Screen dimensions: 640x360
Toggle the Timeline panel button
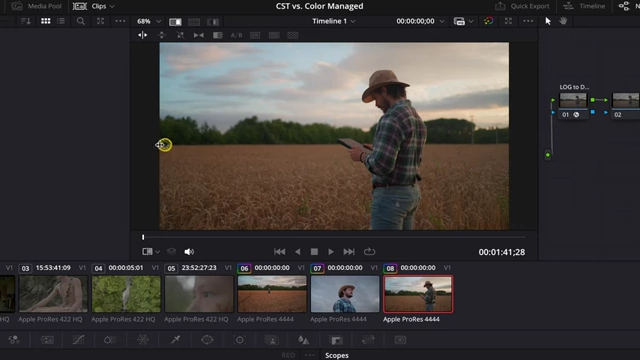point(584,6)
